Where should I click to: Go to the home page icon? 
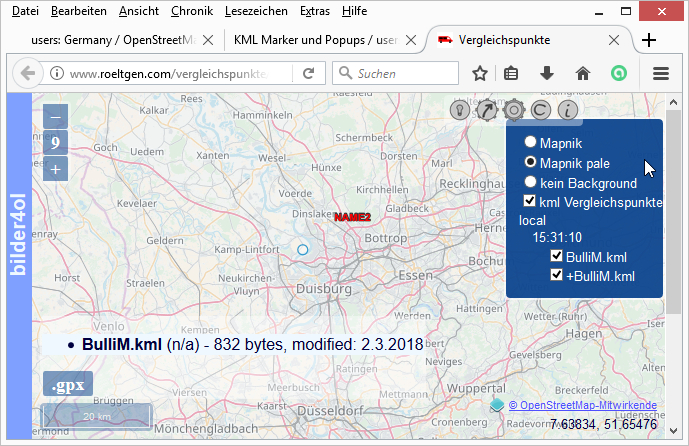[583, 73]
